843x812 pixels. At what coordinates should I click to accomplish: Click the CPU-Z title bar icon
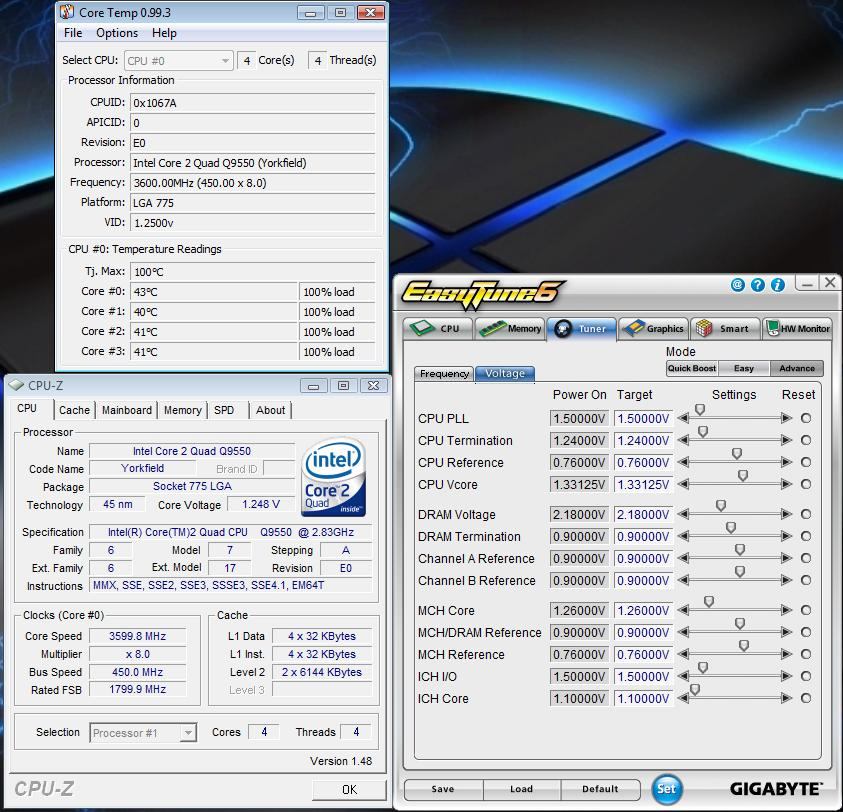(16, 385)
